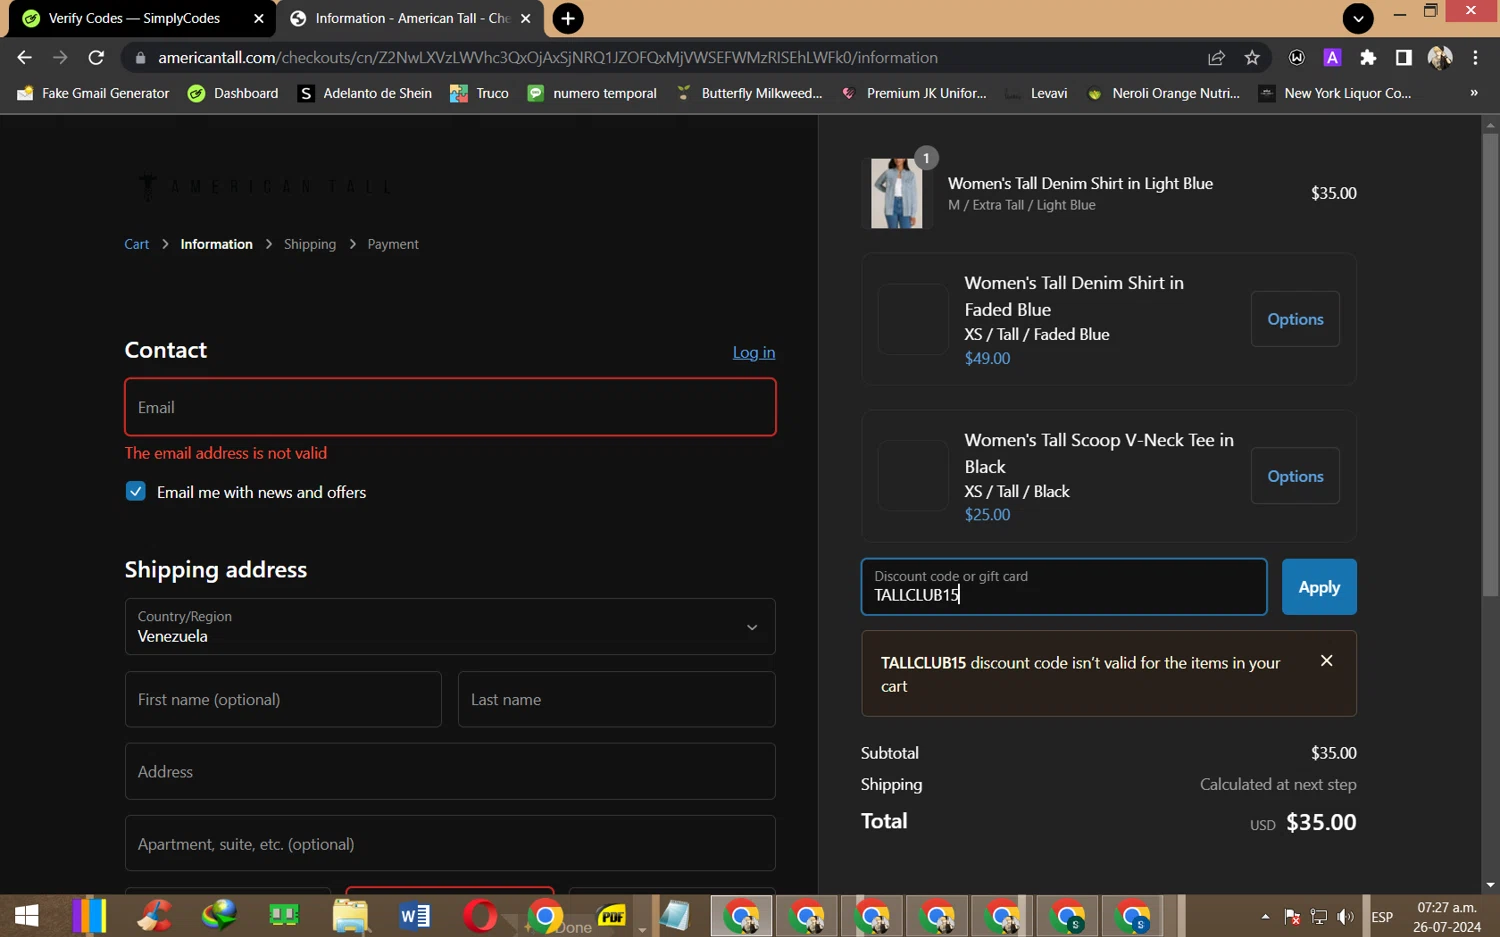
Task: Open the circled W extension
Action: click(x=1297, y=58)
